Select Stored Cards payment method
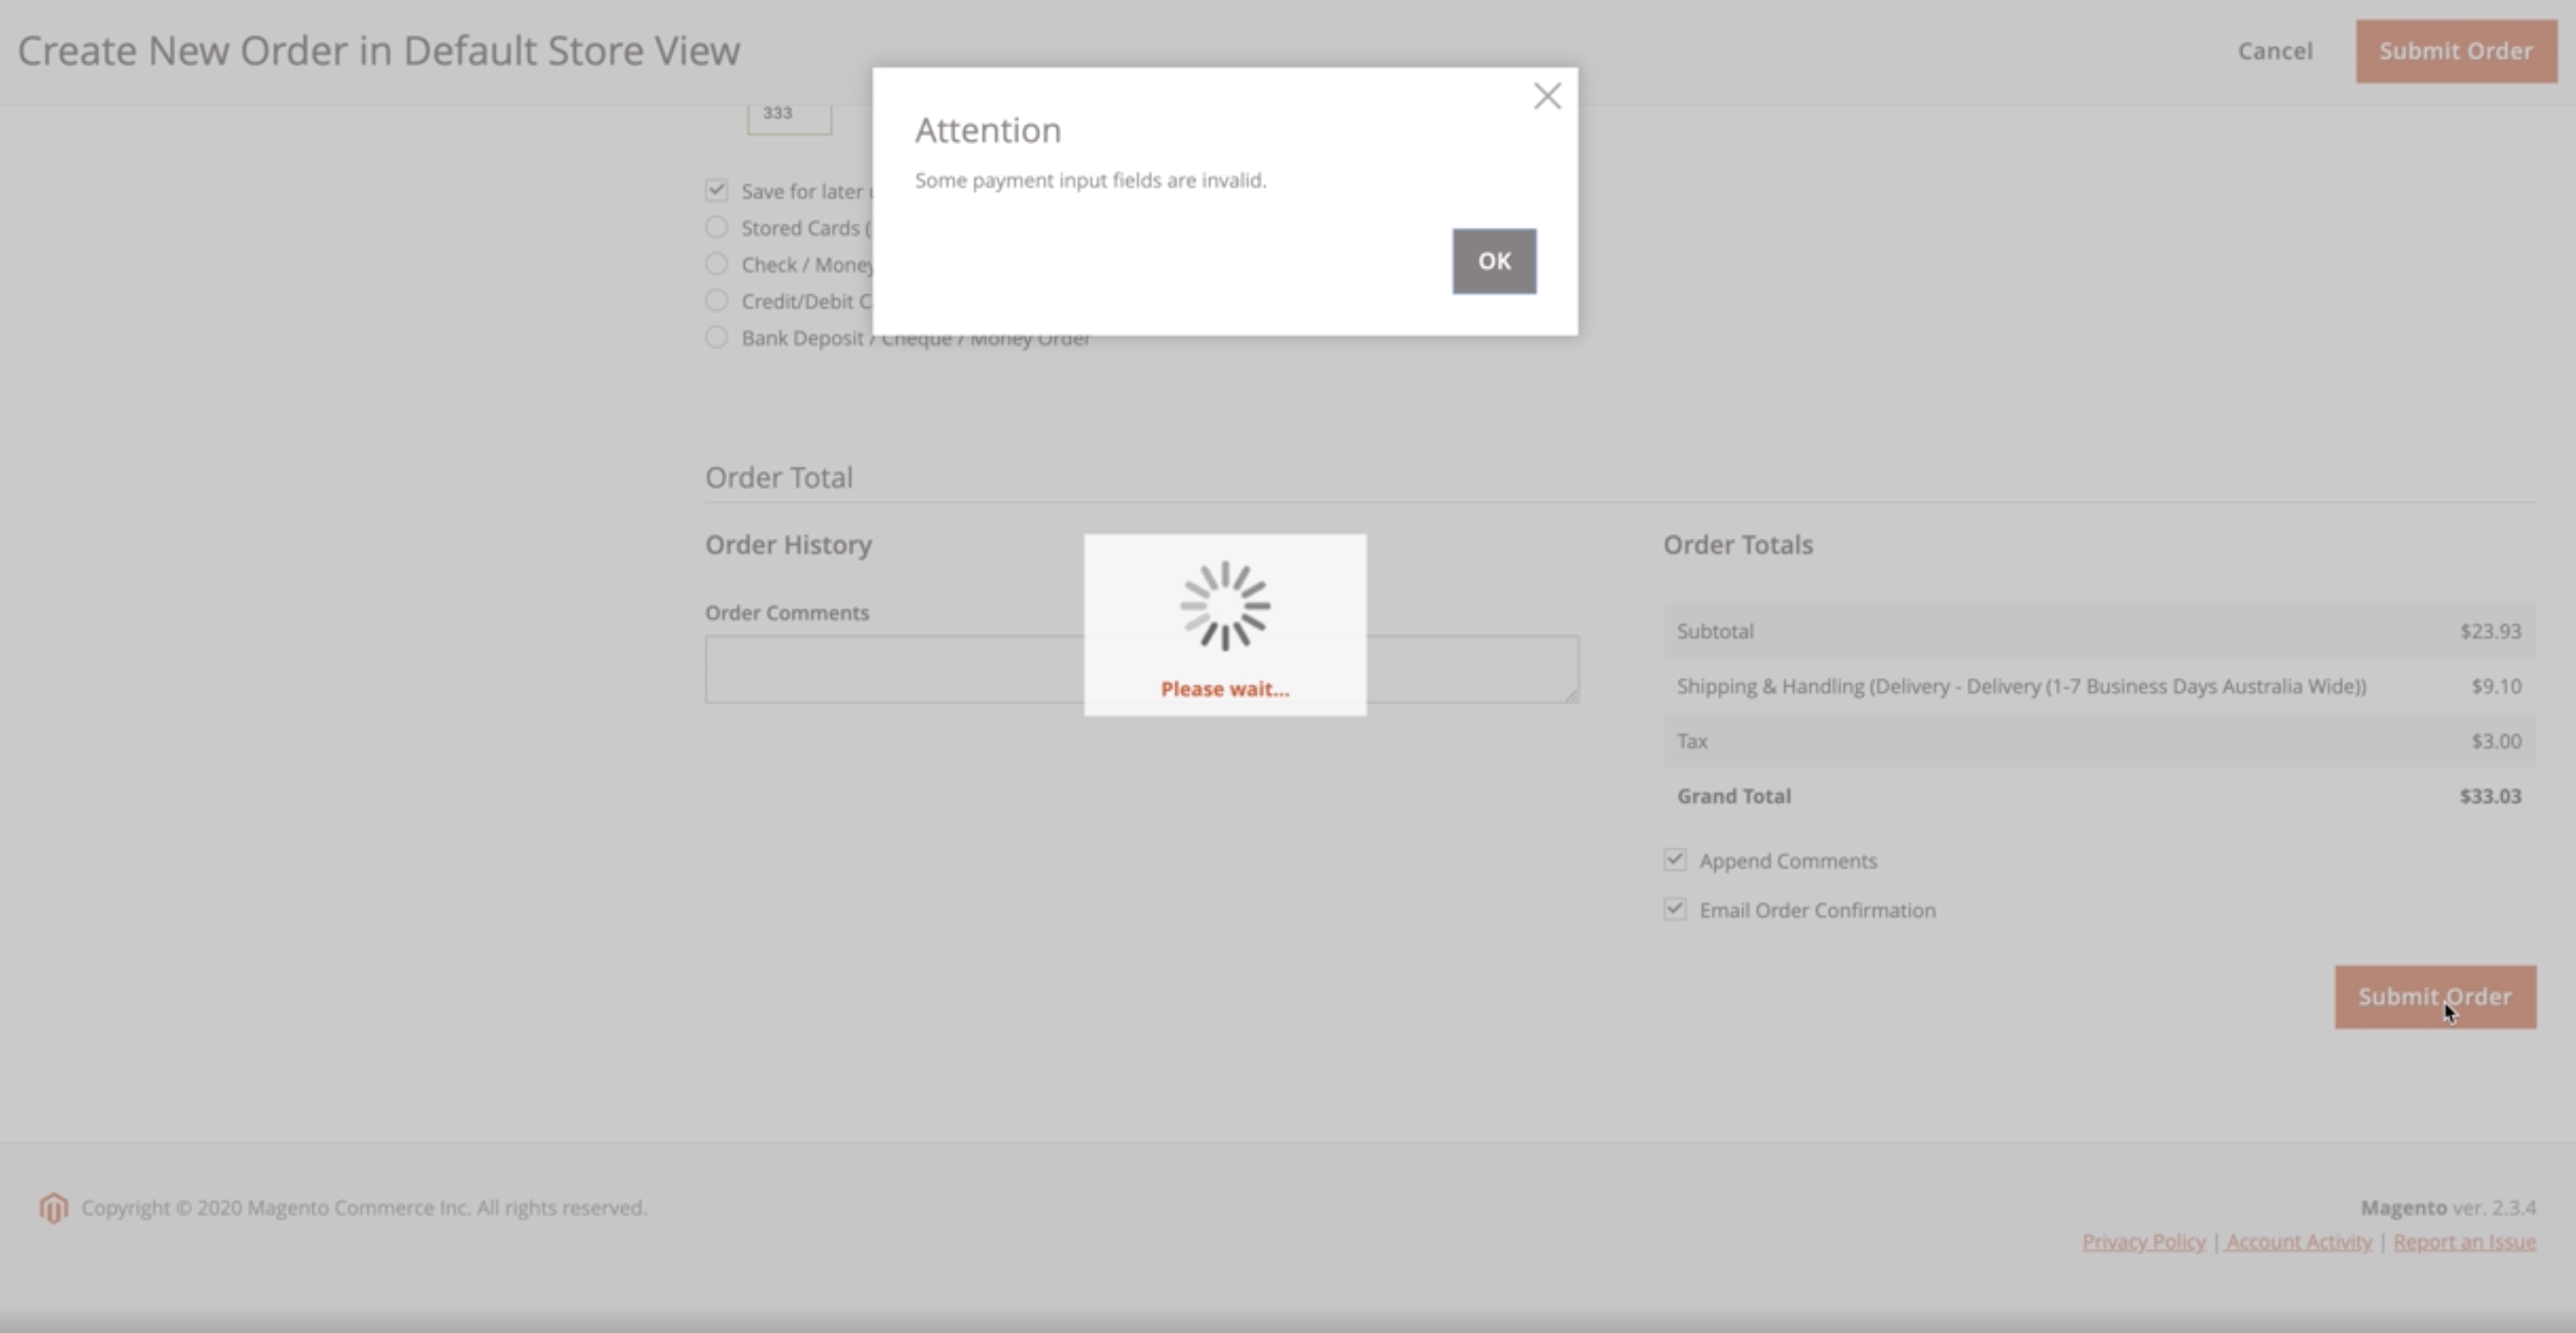 716,226
